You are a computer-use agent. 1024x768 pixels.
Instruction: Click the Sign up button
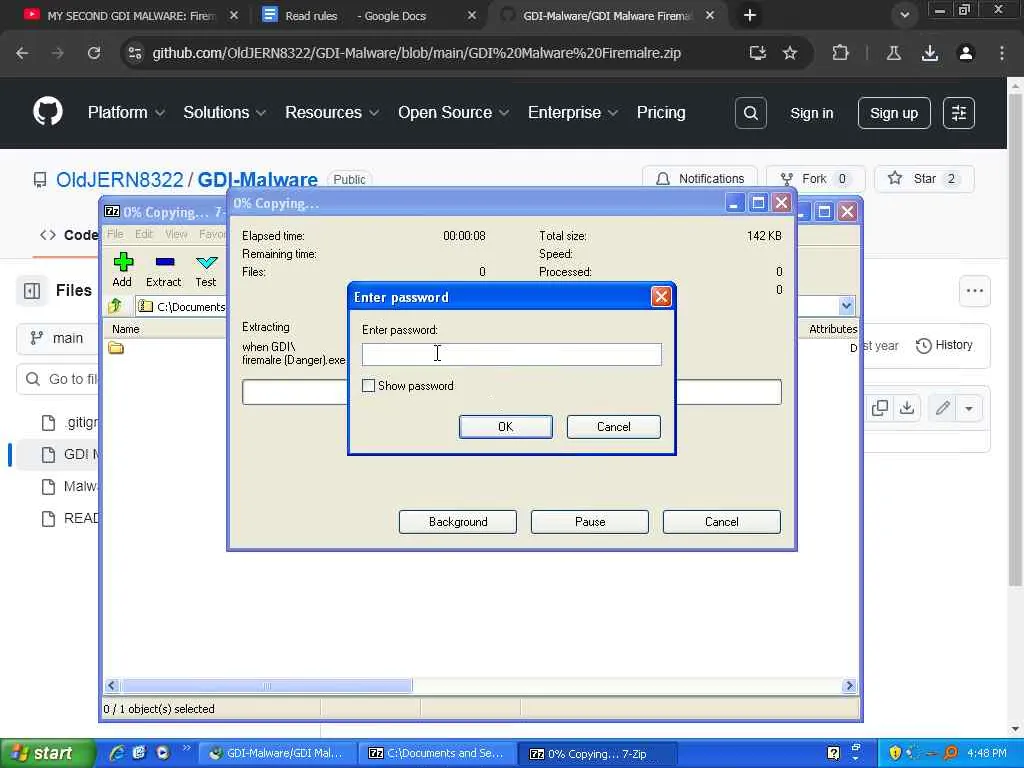click(893, 113)
